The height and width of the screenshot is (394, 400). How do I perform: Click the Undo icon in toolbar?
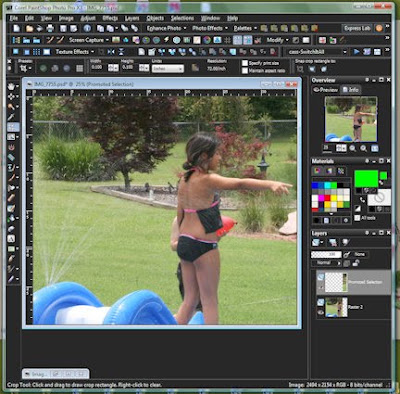coord(124,28)
